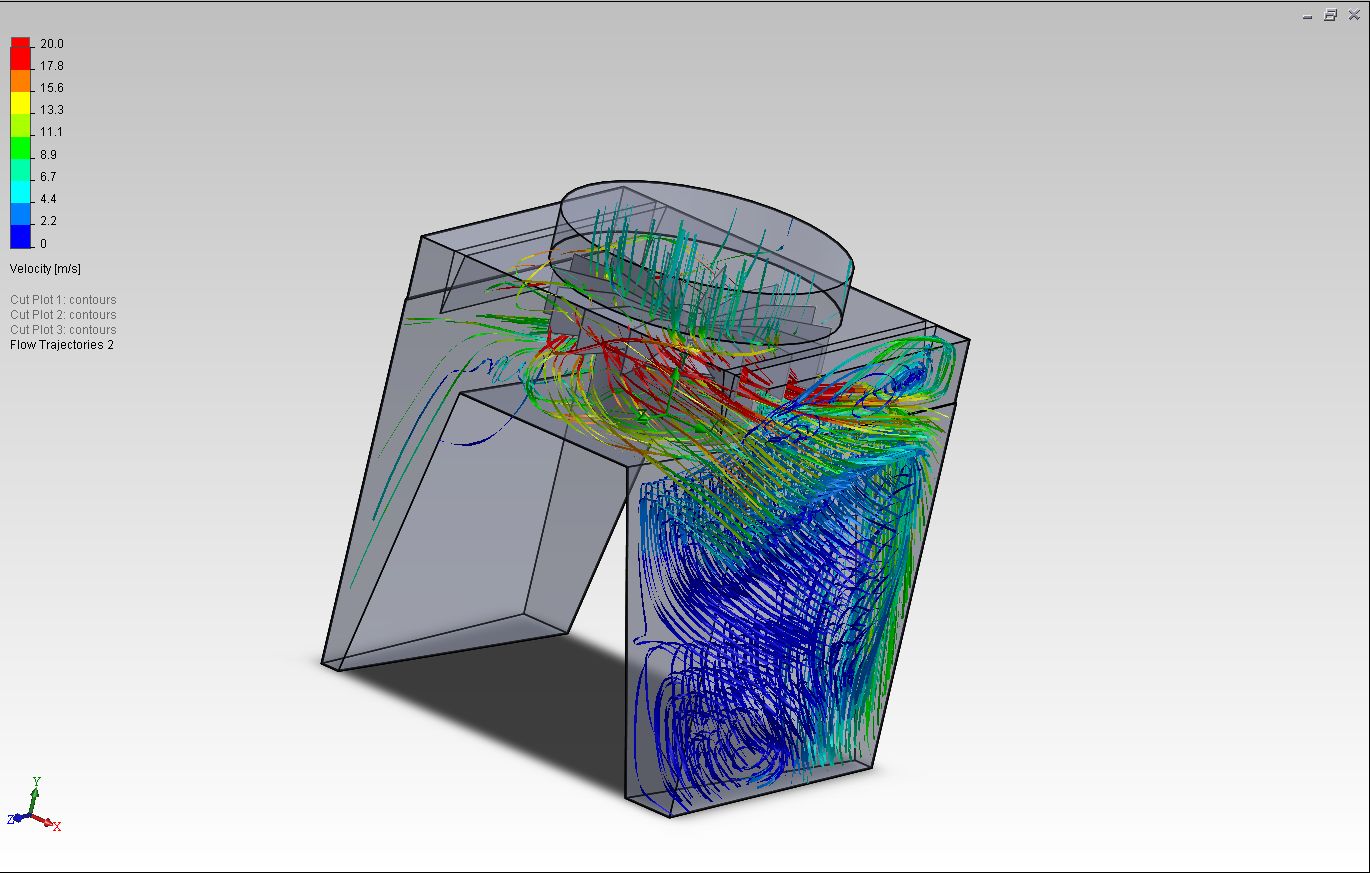The height and width of the screenshot is (873, 1370).
Task: Select the legend value 2.2
Action: point(49,221)
